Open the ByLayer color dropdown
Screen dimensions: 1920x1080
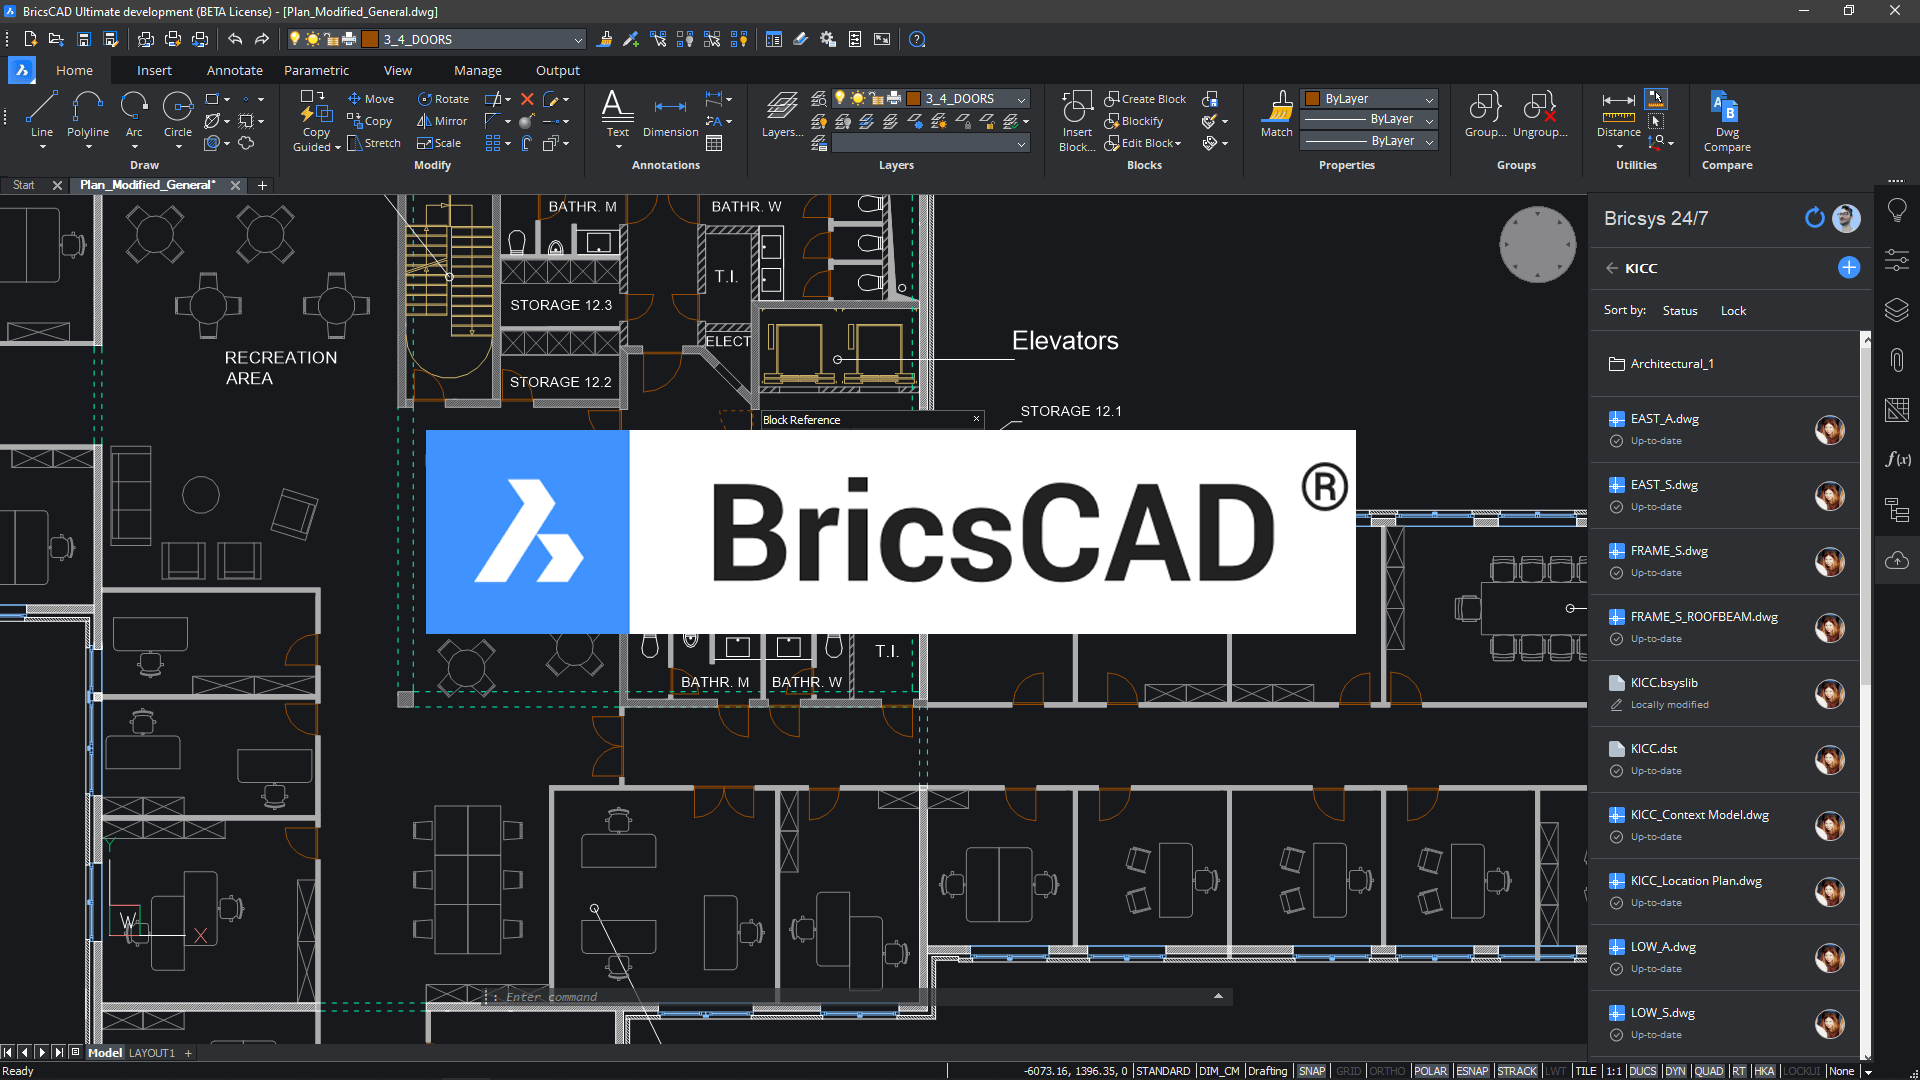point(1428,98)
